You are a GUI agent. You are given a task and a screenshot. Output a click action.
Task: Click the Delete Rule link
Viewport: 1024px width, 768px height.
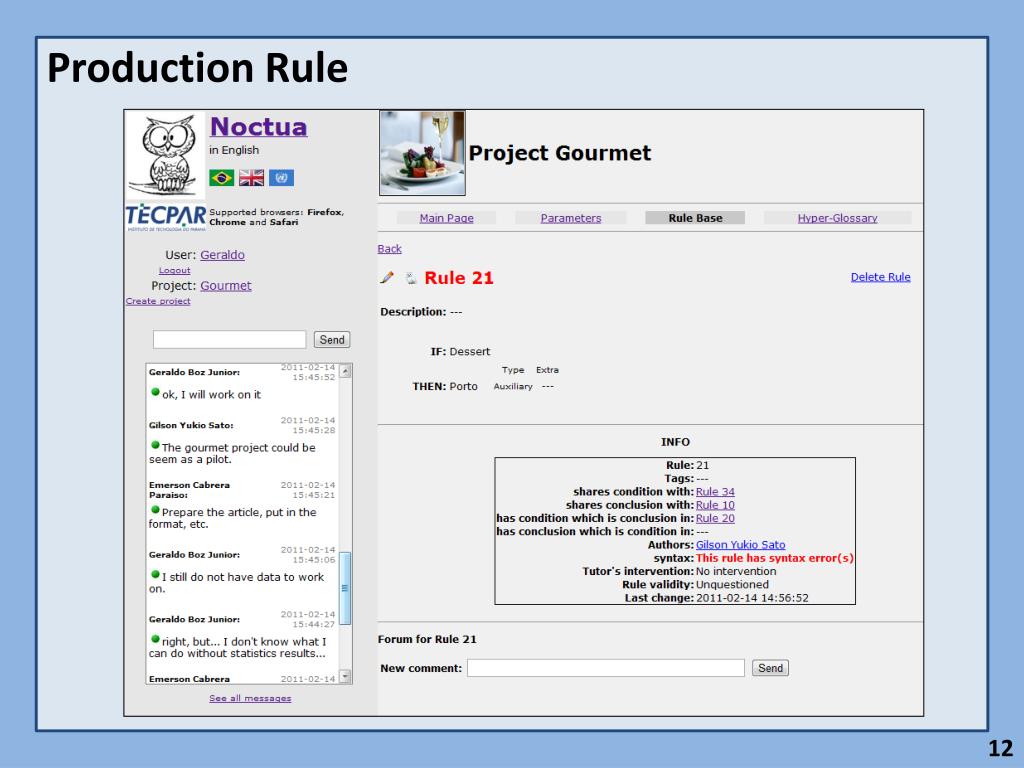coord(880,277)
